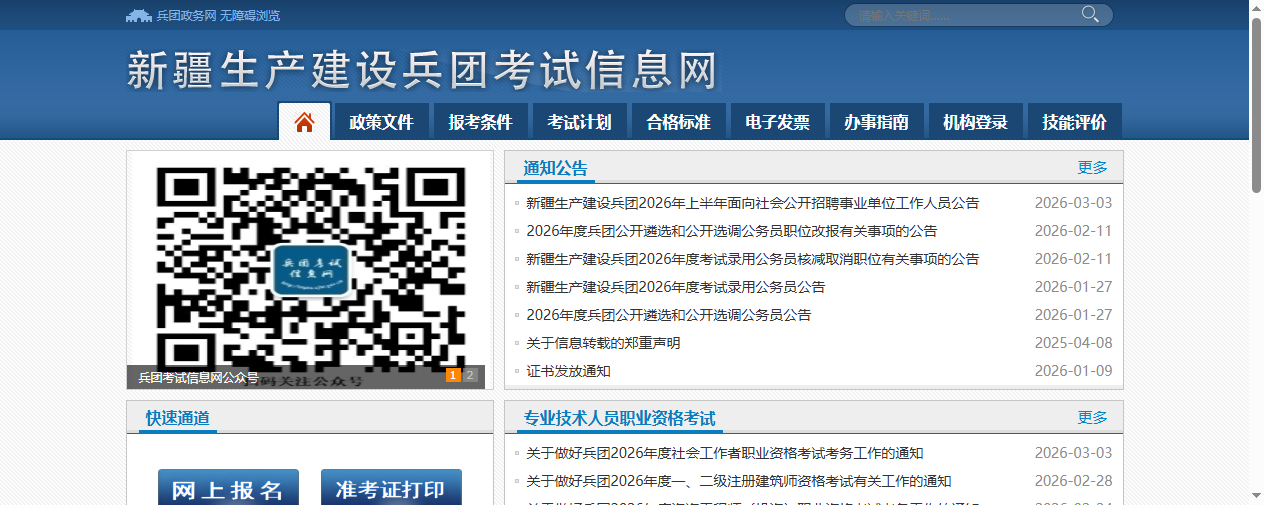
Task: Click the date 2026-02-28
Action: point(1073,481)
